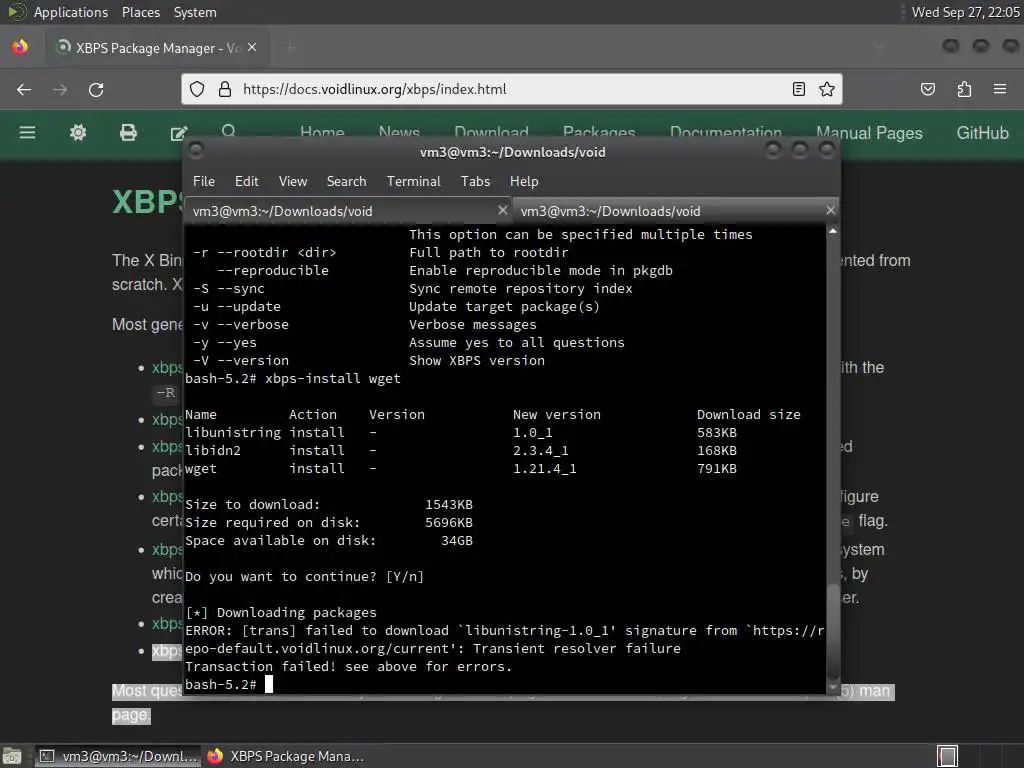Open the terminal Tabs menu
The height and width of the screenshot is (768, 1024).
coord(475,182)
